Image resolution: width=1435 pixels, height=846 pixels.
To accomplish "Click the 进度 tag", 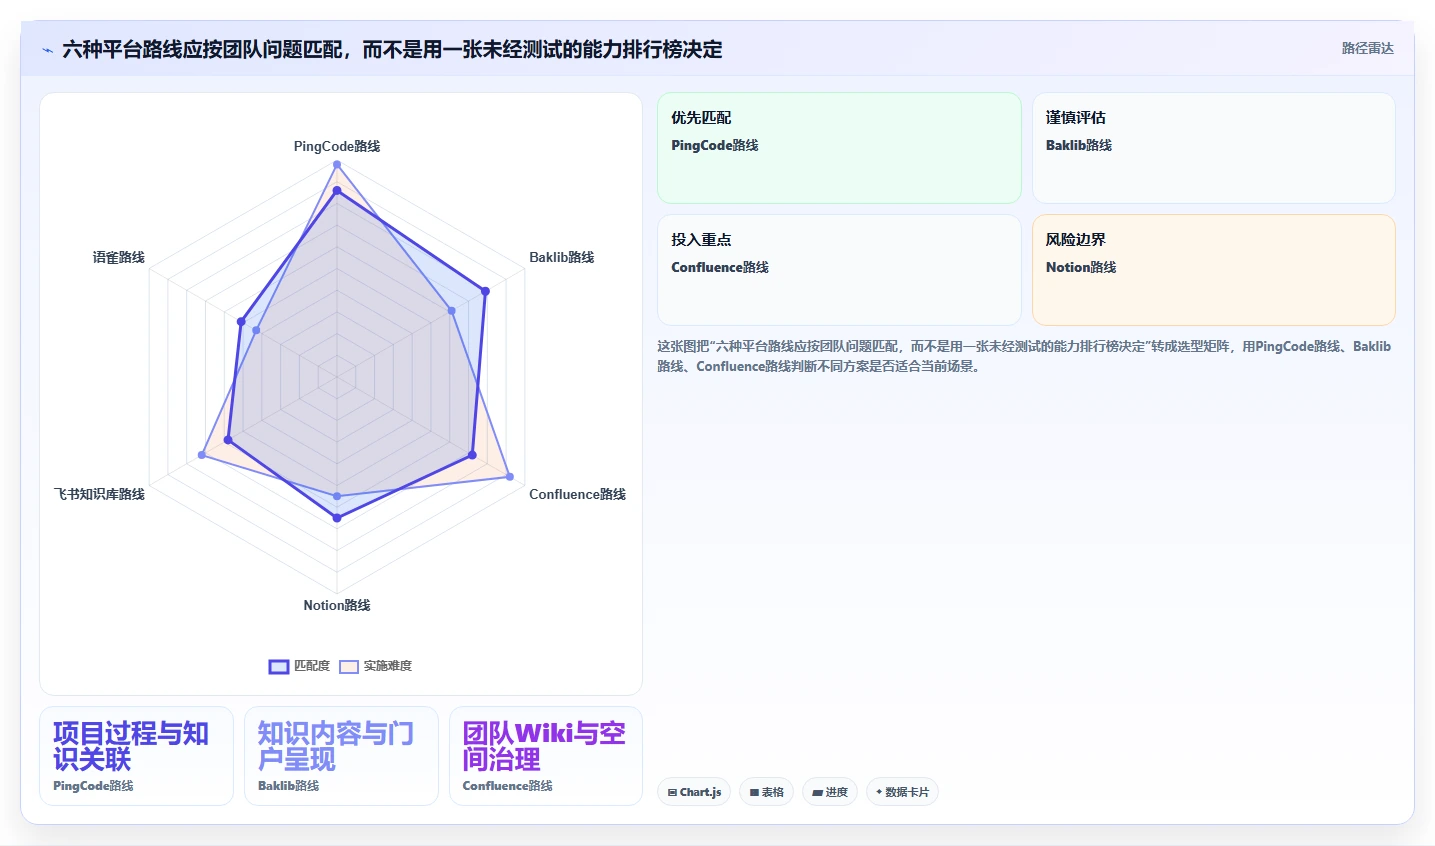I will coord(830,792).
